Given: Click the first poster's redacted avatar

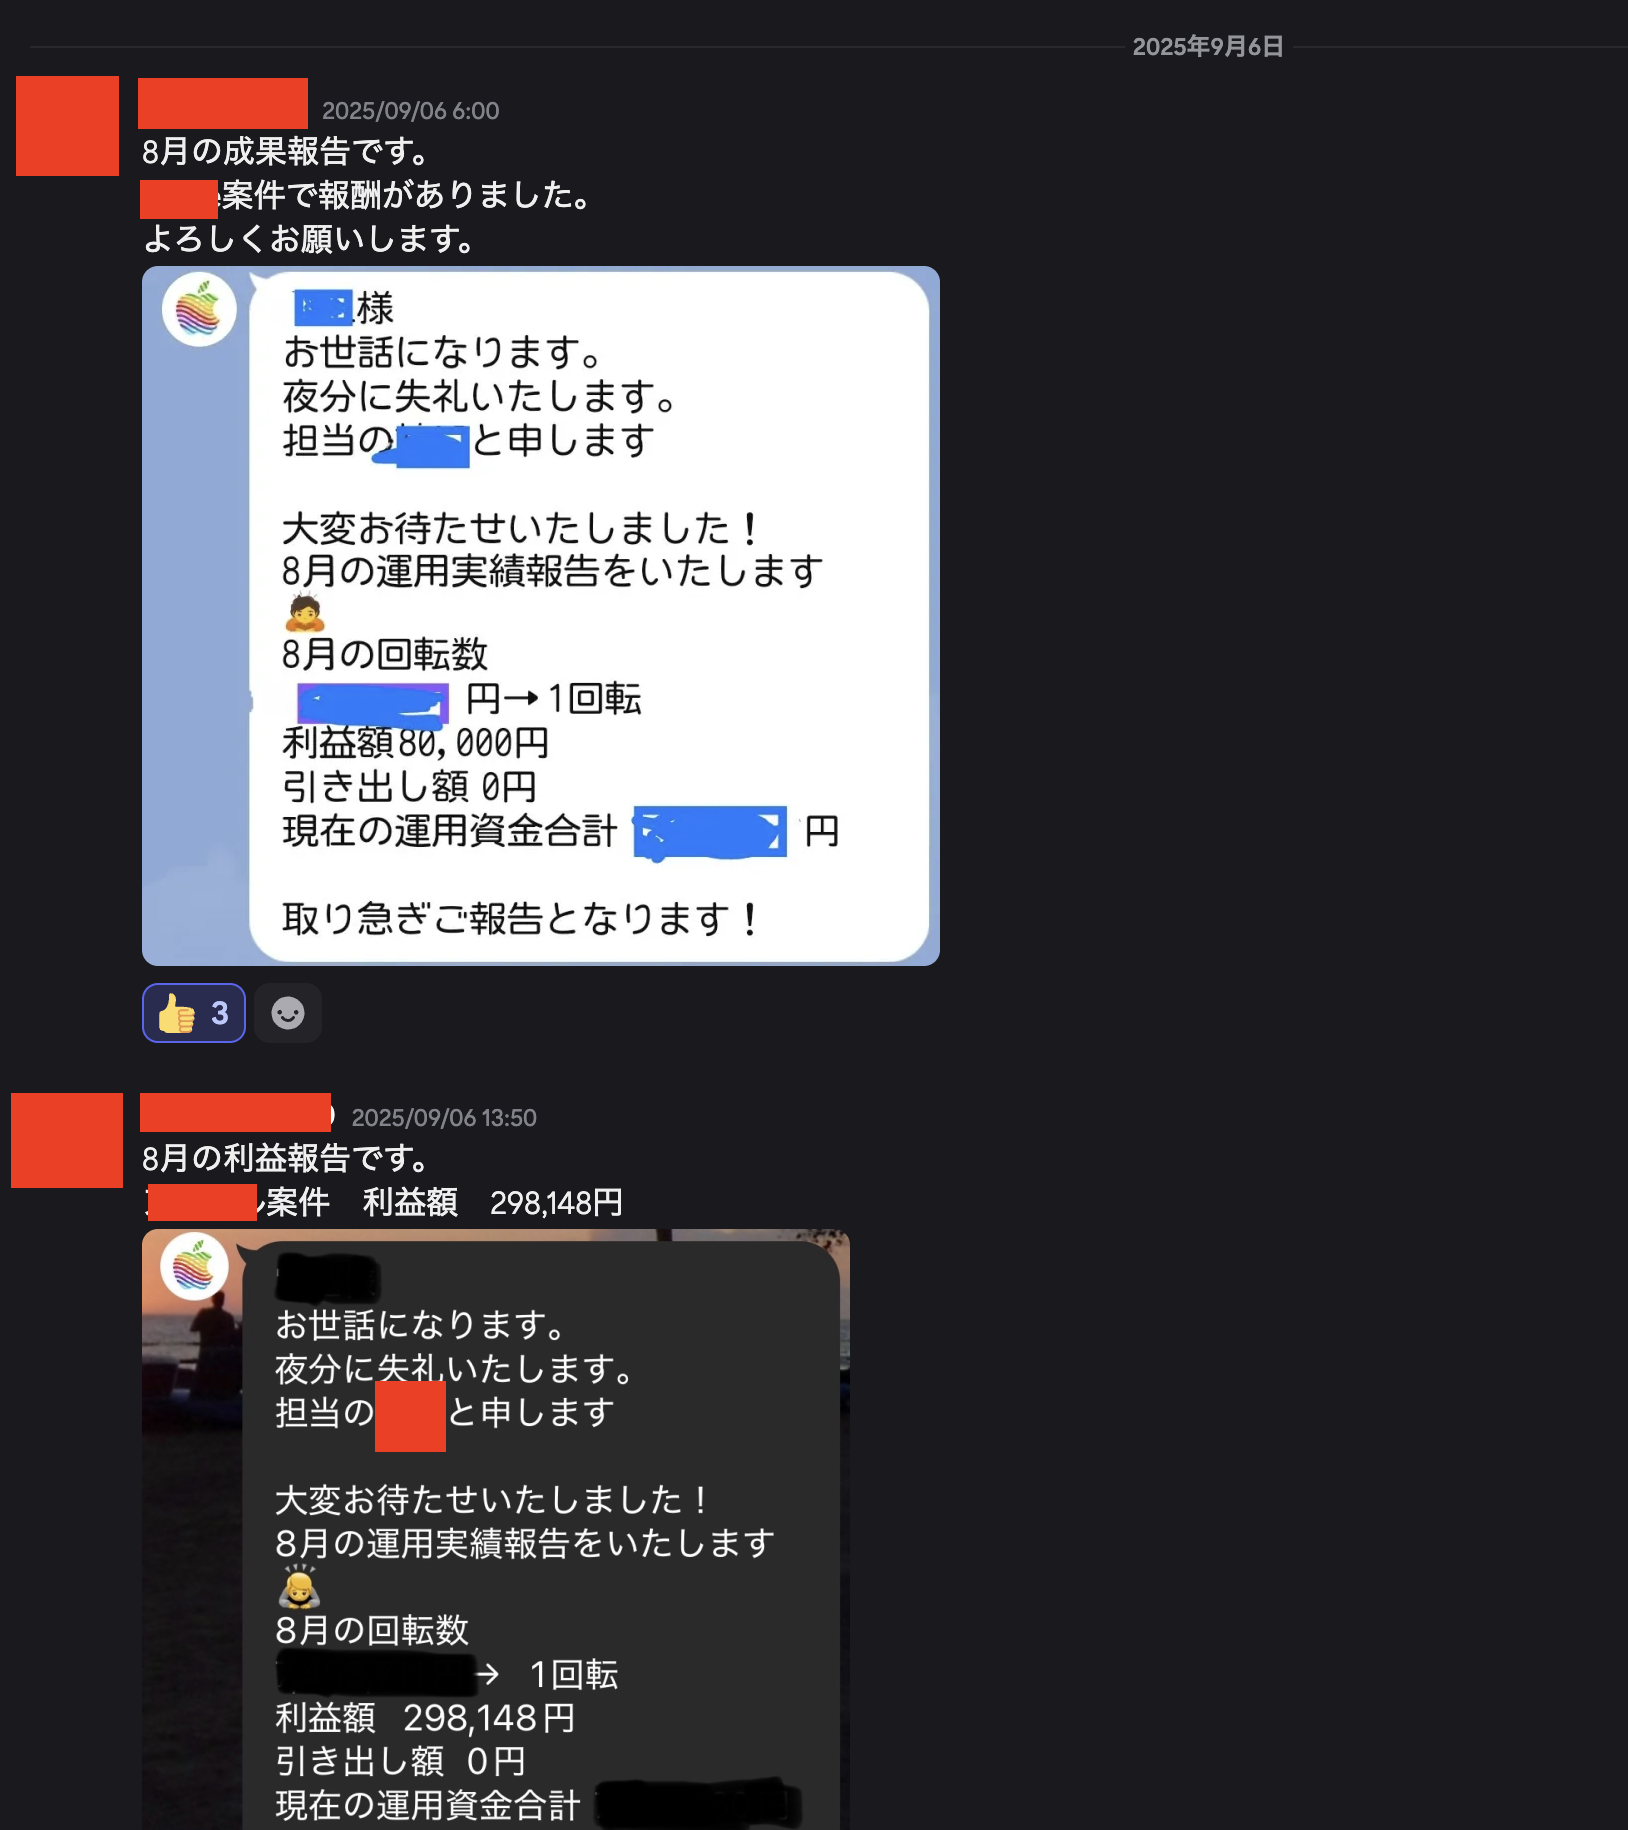Looking at the screenshot, I should coord(67,126).
